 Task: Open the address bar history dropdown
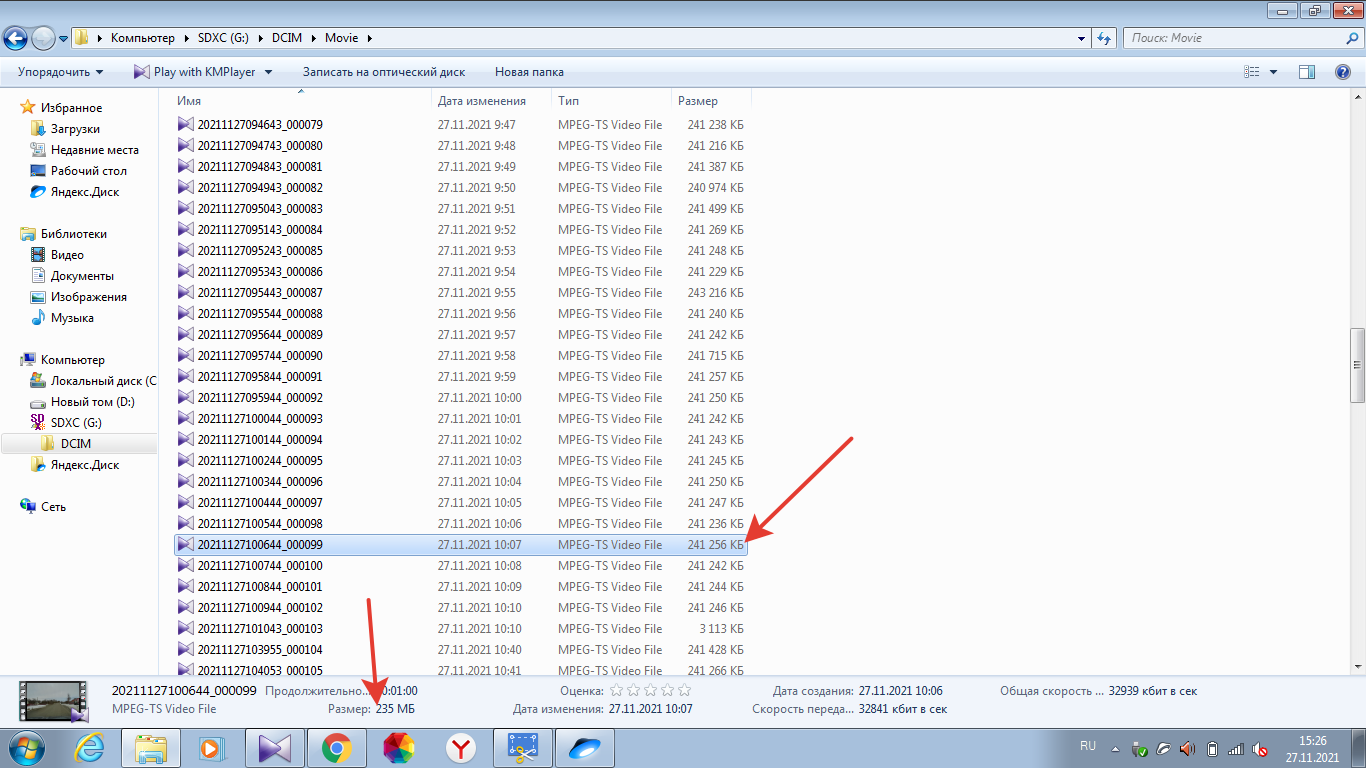(x=1082, y=38)
